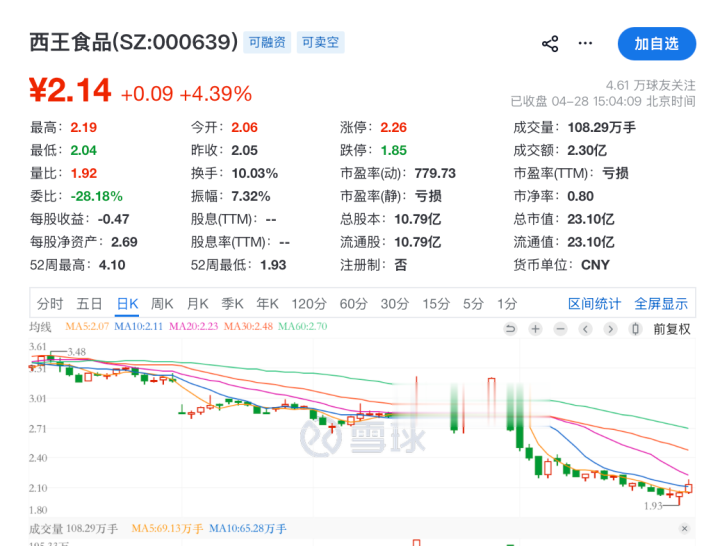The height and width of the screenshot is (546, 720).
Task: Switch to the 60分 chart tab
Action: (354, 304)
